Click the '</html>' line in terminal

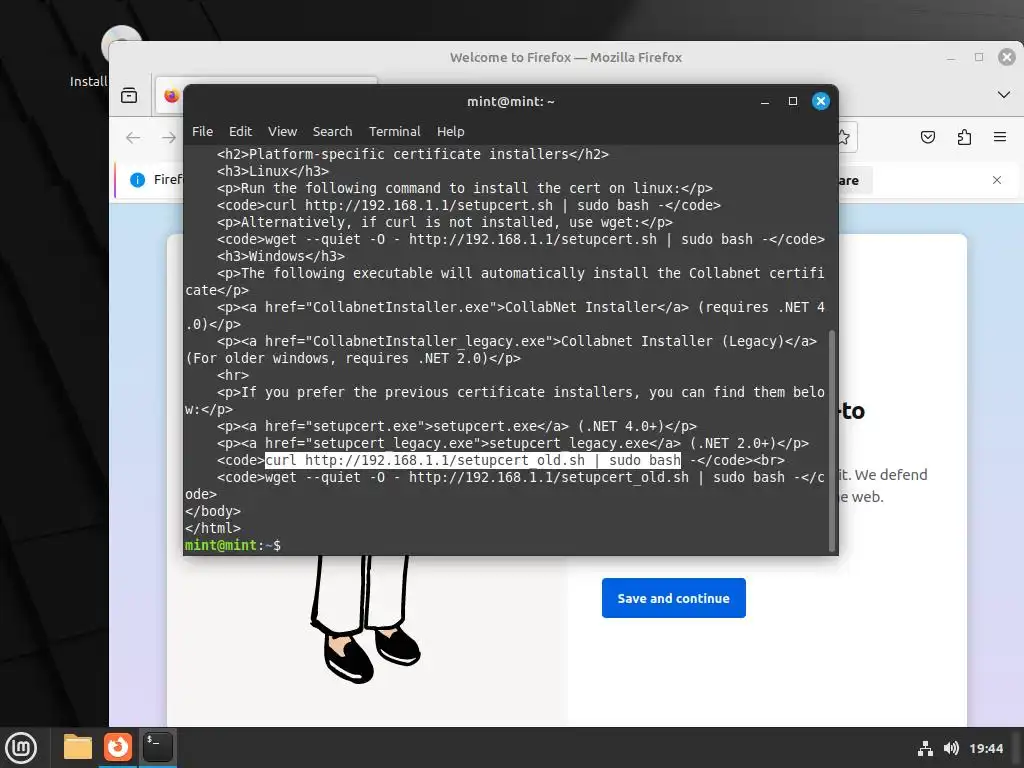213,528
